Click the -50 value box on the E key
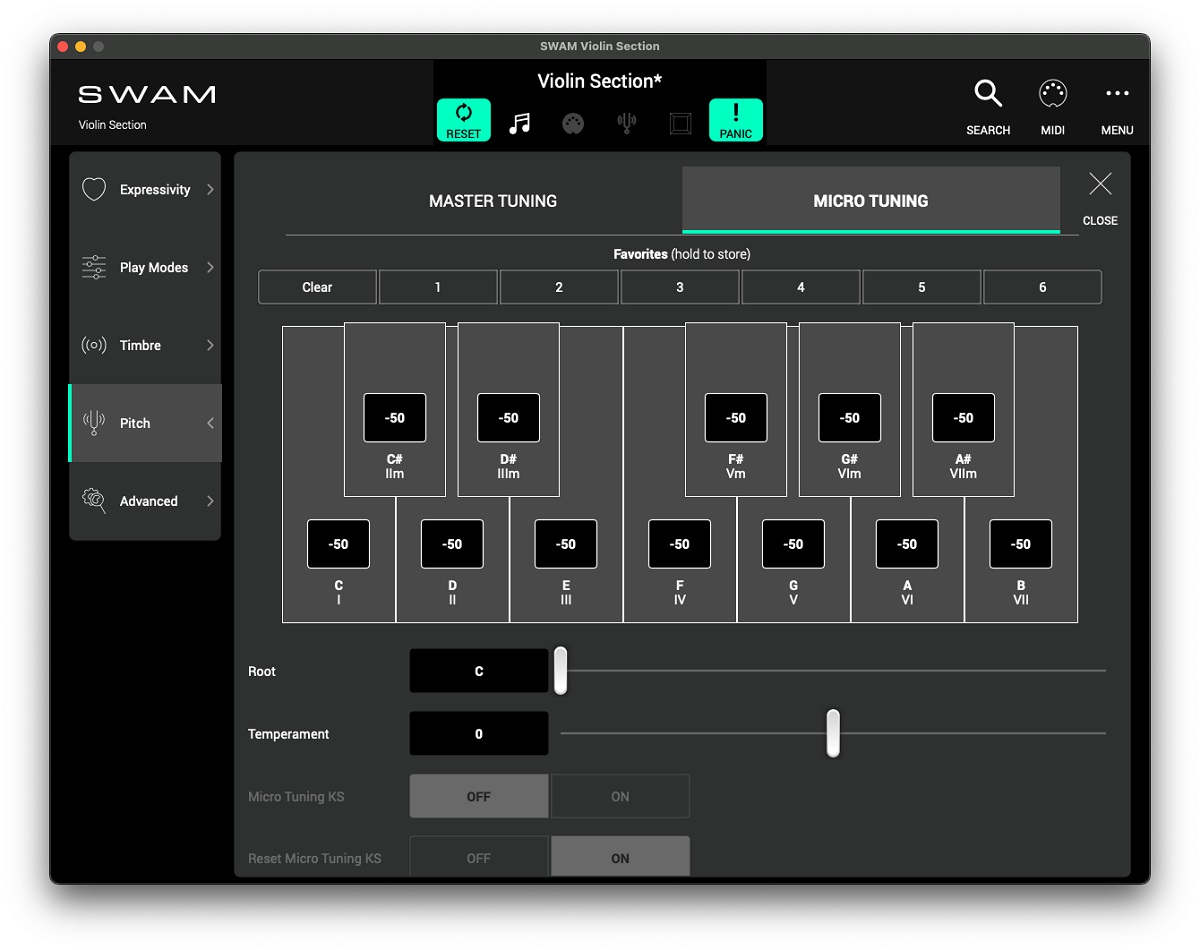1200x950 pixels. click(566, 544)
